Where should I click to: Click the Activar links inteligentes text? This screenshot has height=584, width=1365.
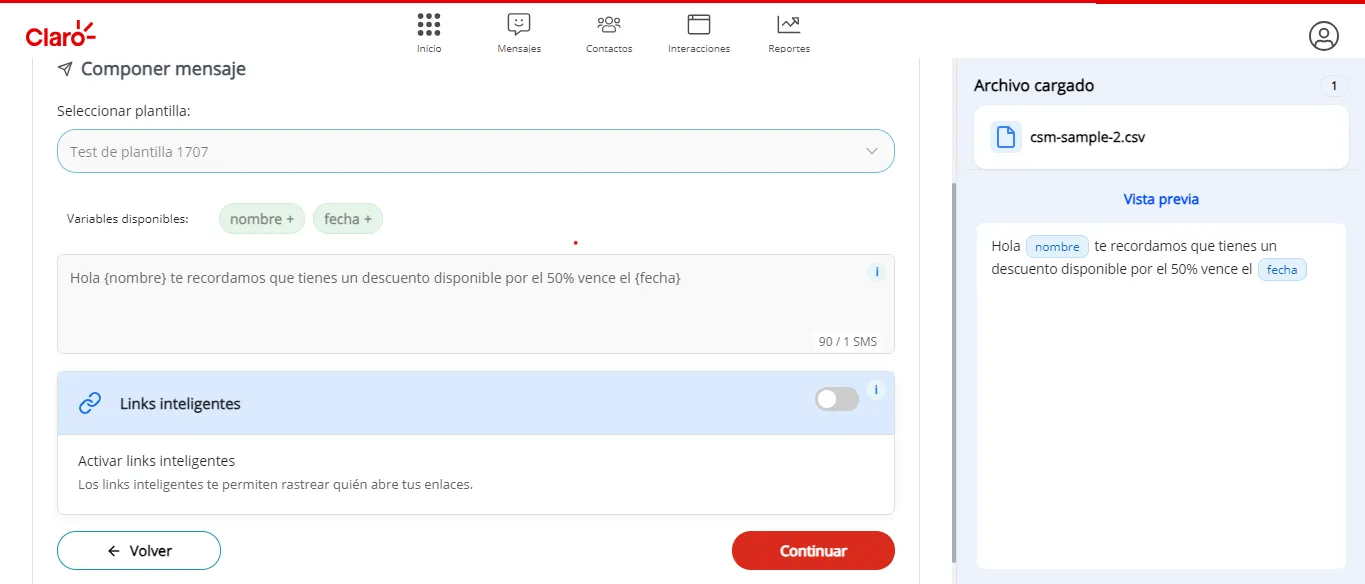tap(156, 461)
